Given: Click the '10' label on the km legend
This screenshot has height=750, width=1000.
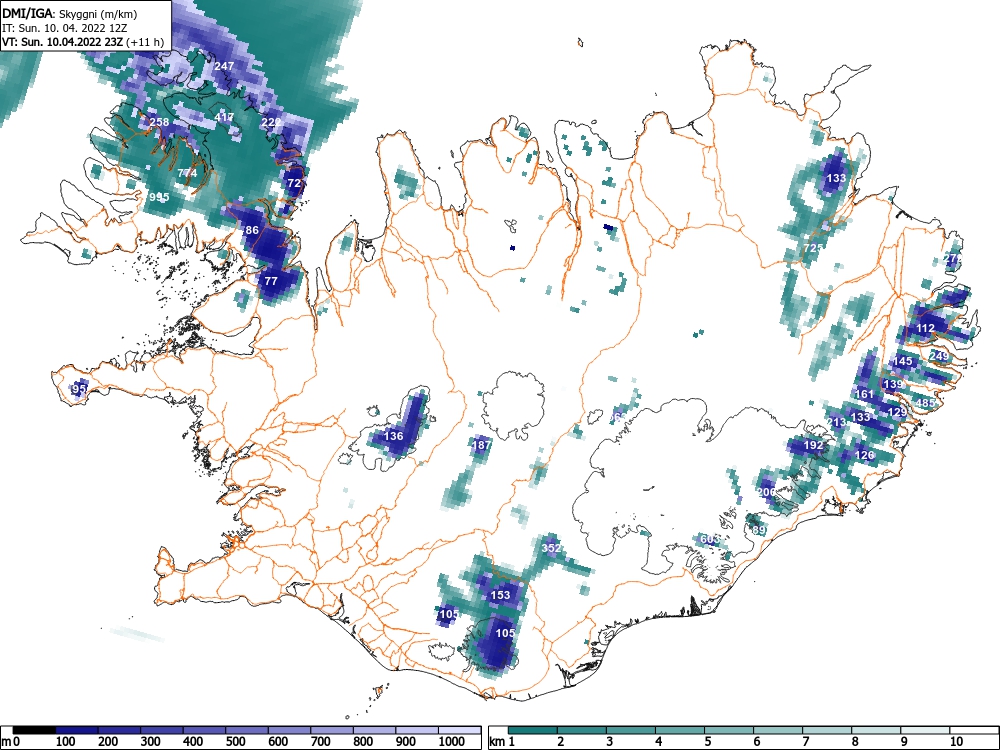Looking at the screenshot, I should pyautogui.click(x=955, y=742).
